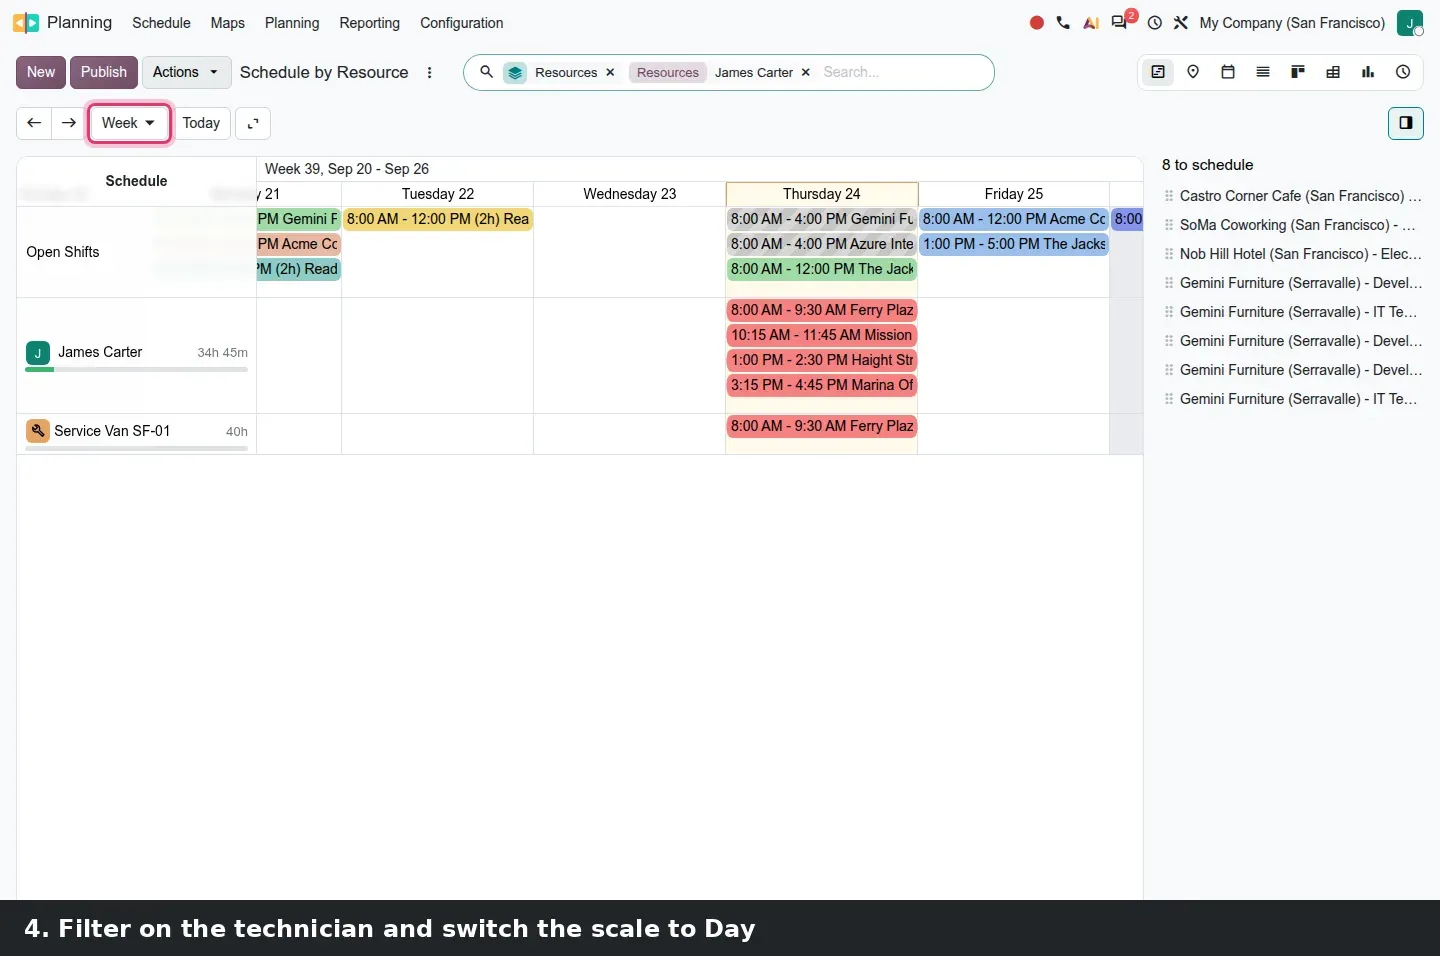The height and width of the screenshot is (956, 1440).
Task: Open Friday 1:00 PM The Jackson open shift
Action: tap(1014, 244)
